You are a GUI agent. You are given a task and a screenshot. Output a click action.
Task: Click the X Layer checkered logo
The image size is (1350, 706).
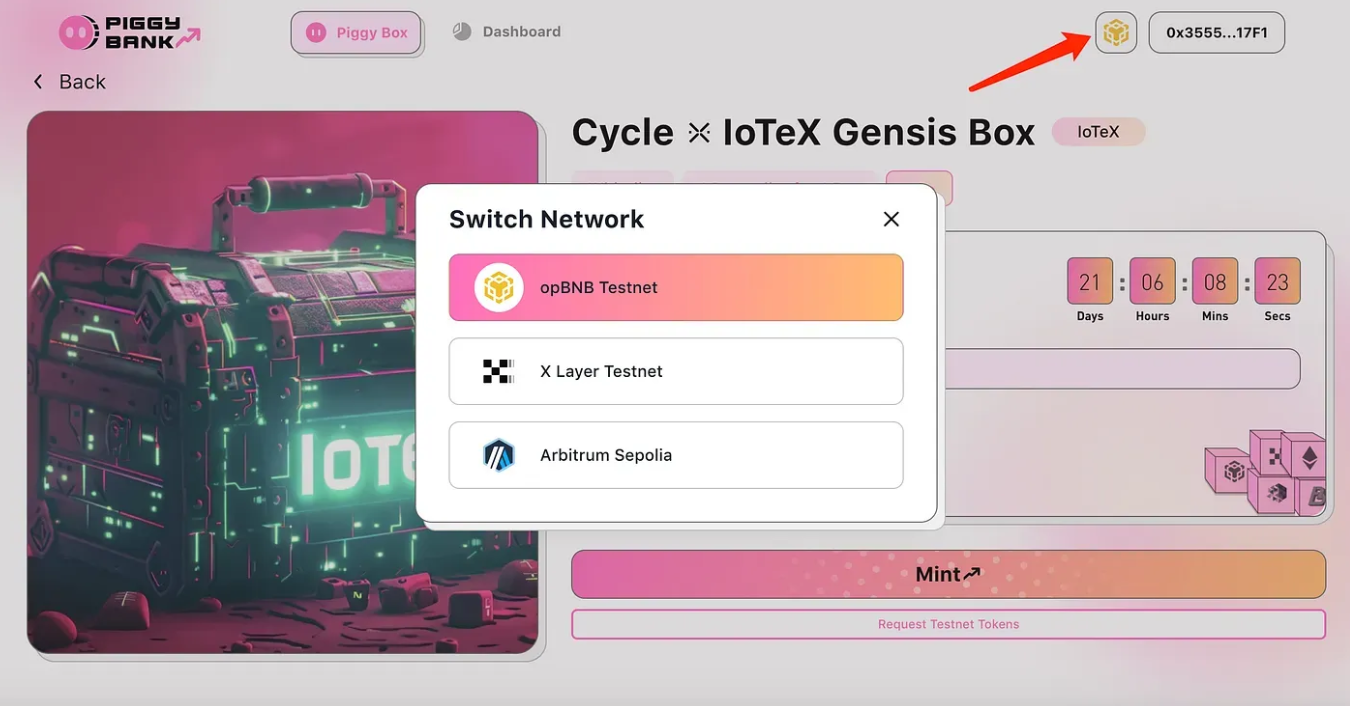coord(498,371)
